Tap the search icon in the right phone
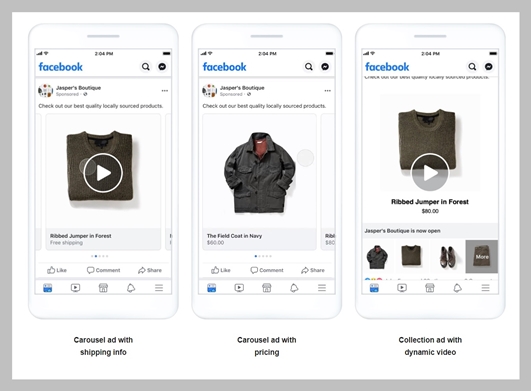 coord(472,67)
